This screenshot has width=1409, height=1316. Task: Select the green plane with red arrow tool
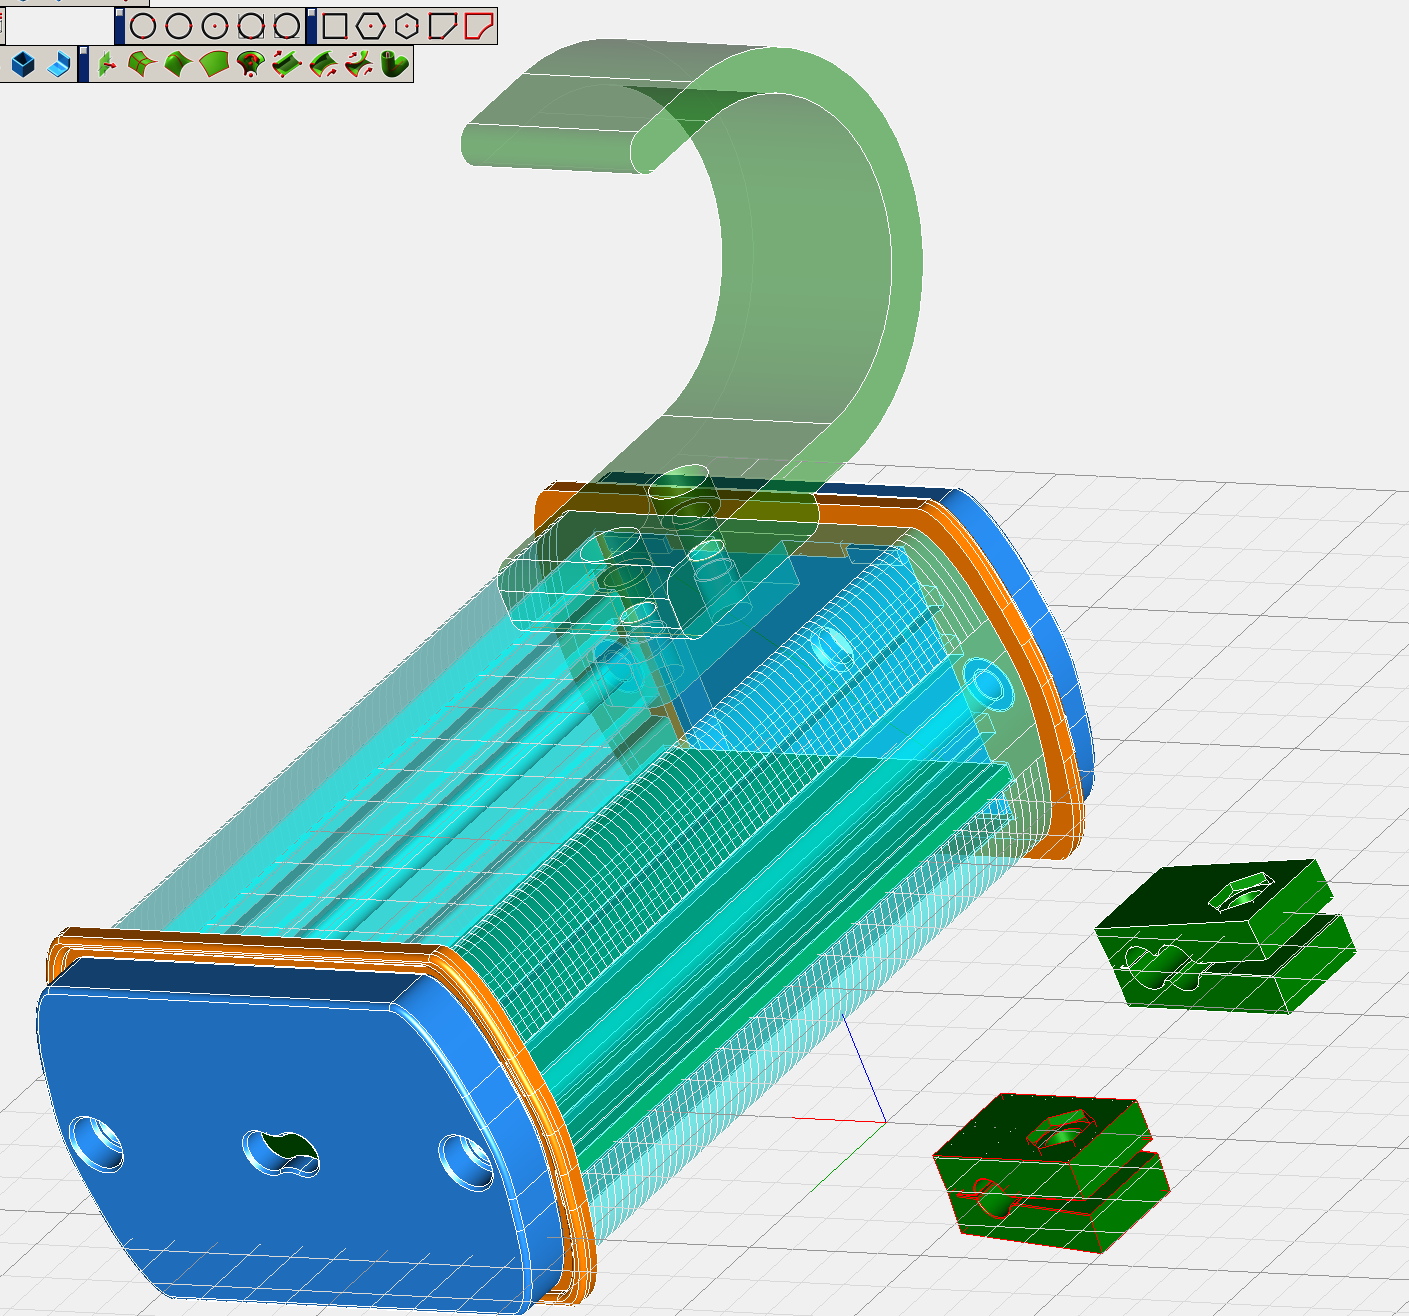106,64
